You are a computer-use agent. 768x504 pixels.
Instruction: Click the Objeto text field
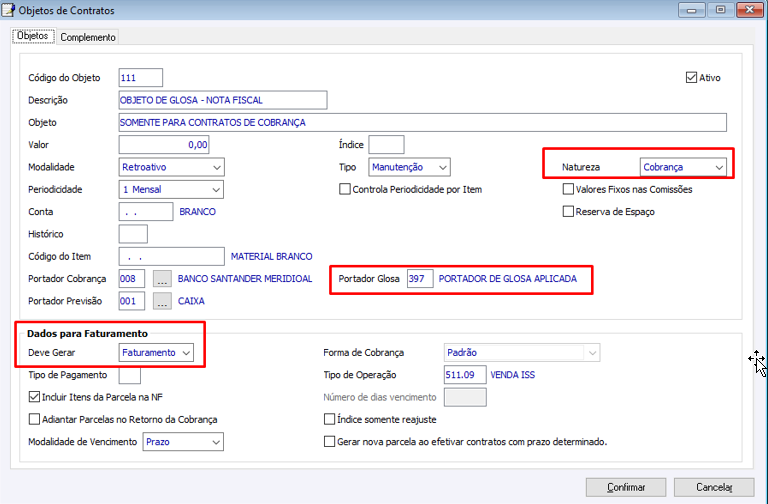click(x=423, y=122)
